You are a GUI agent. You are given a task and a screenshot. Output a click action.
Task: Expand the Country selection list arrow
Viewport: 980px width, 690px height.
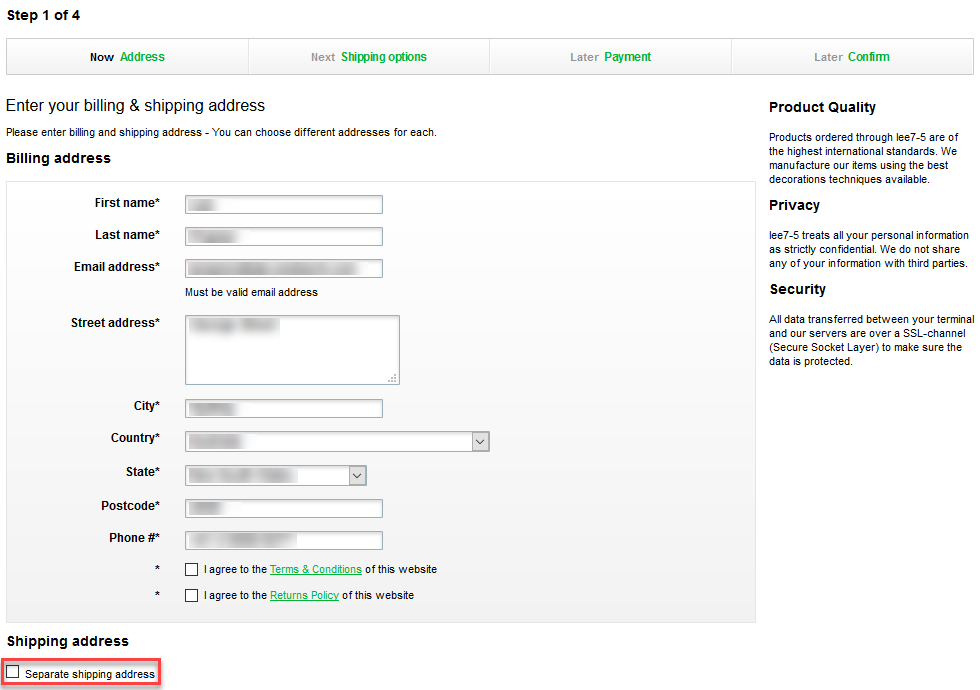[x=480, y=441]
